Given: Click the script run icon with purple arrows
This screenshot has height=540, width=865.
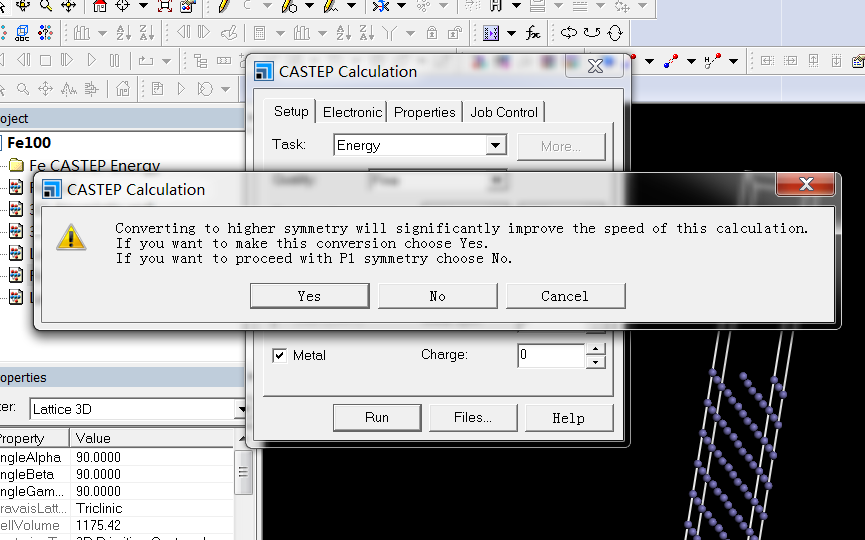Looking at the screenshot, I should [491, 33].
